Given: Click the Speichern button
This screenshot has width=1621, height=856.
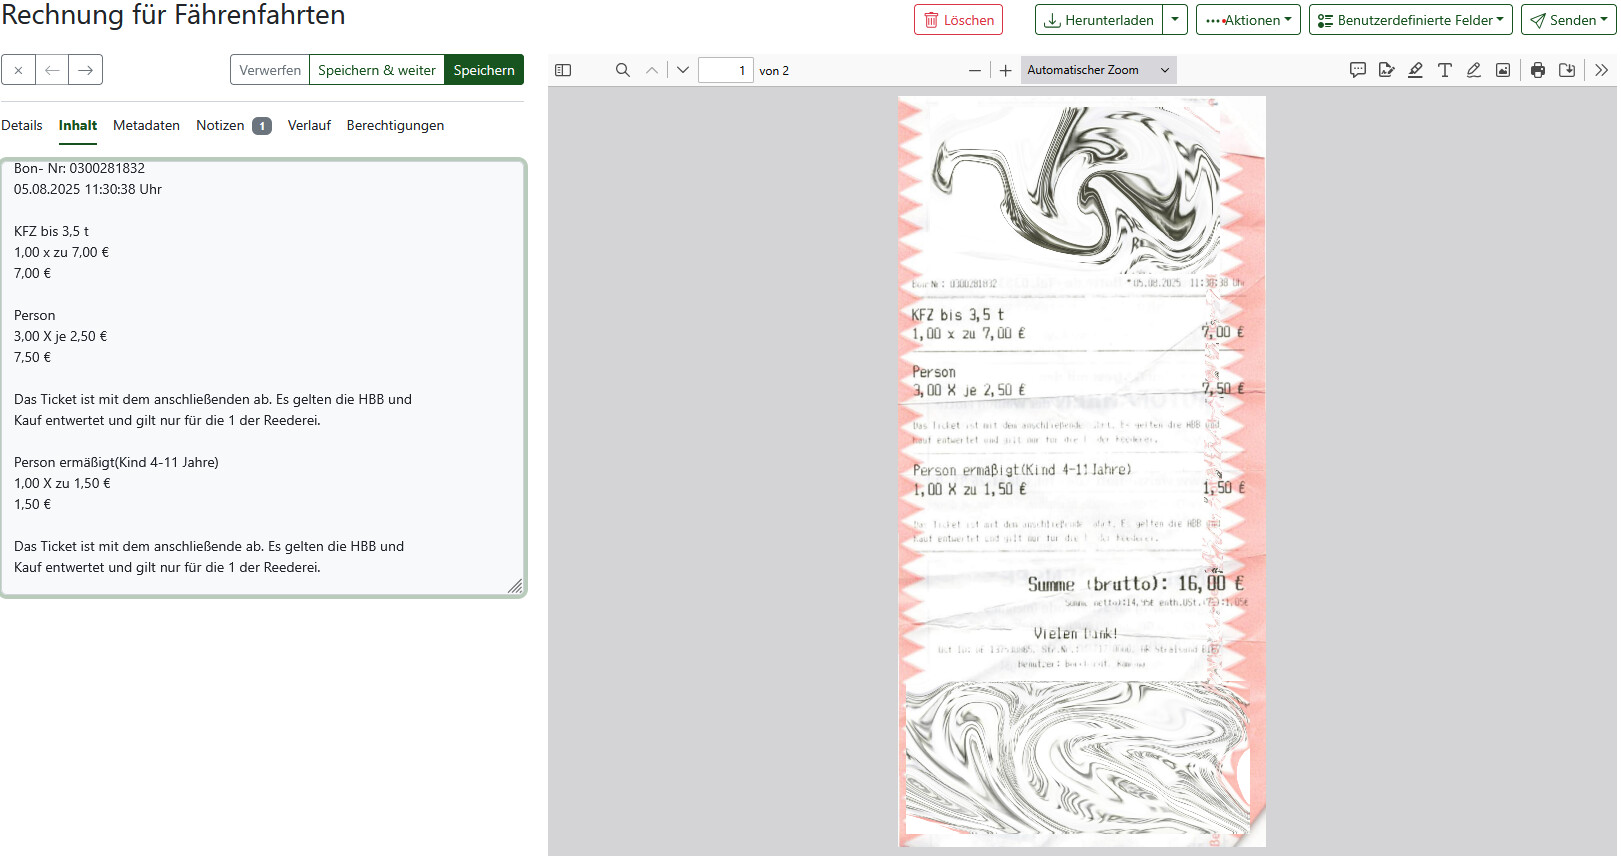Looking at the screenshot, I should [483, 70].
